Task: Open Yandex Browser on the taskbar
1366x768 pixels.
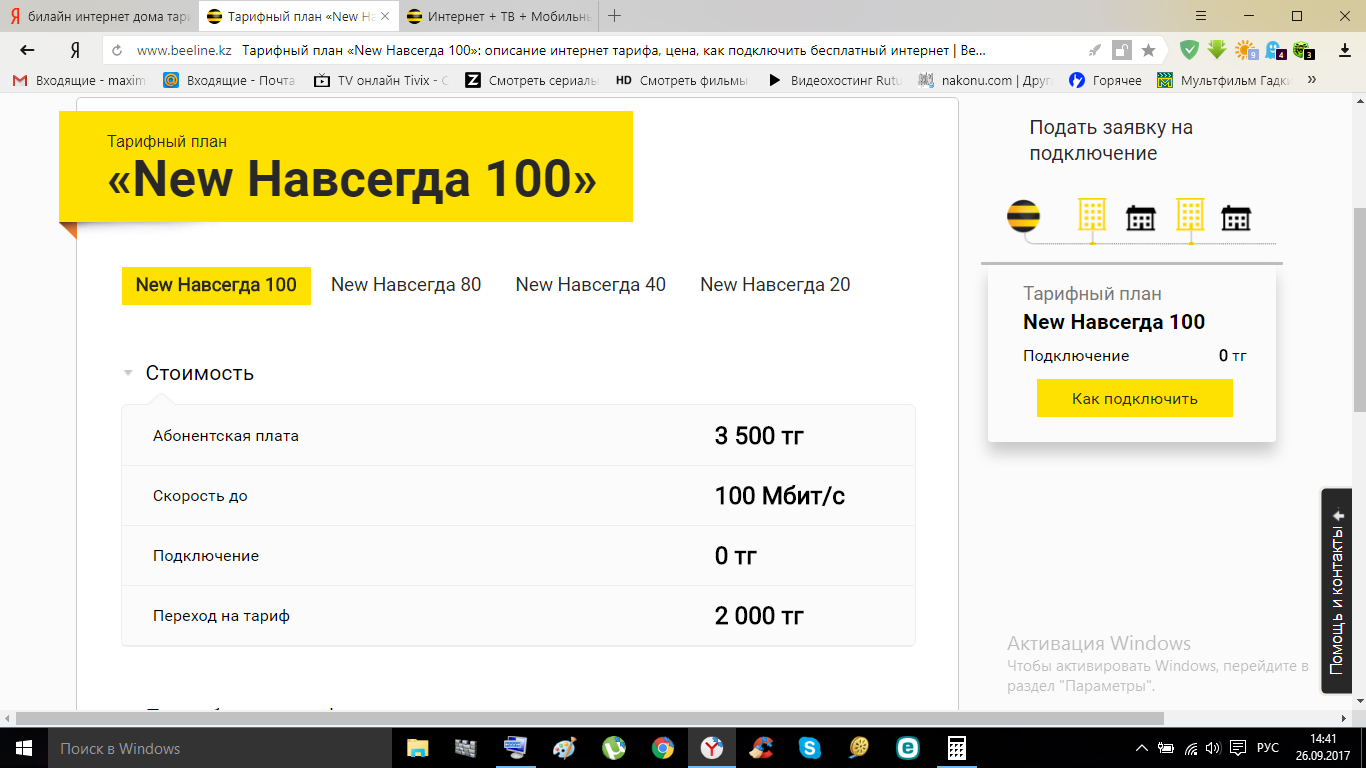Action: pos(711,748)
